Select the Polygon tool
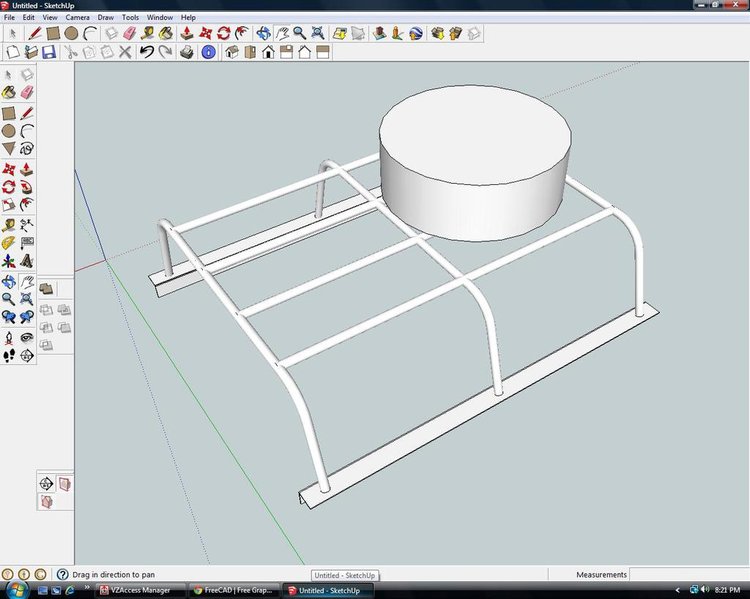The height and width of the screenshot is (599, 750). (x=9, y=148)
